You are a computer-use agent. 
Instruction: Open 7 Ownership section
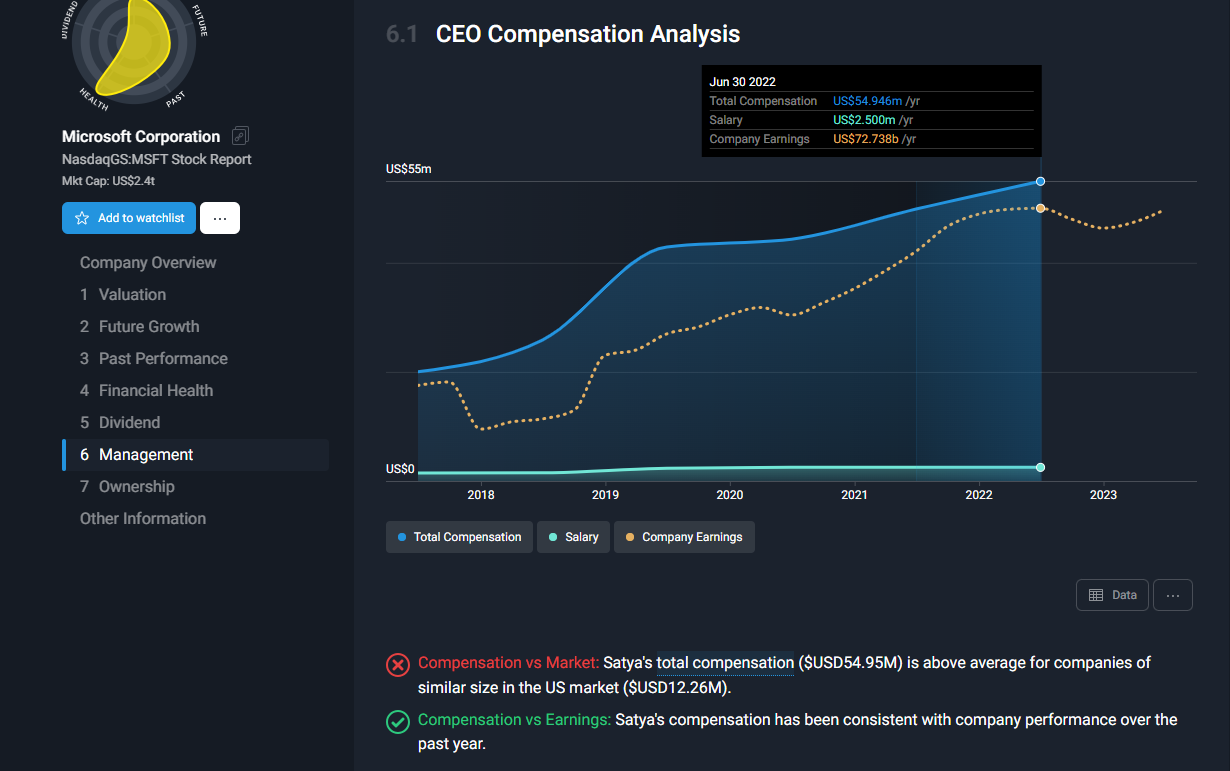pyautogui.click(x=127, y=487)
